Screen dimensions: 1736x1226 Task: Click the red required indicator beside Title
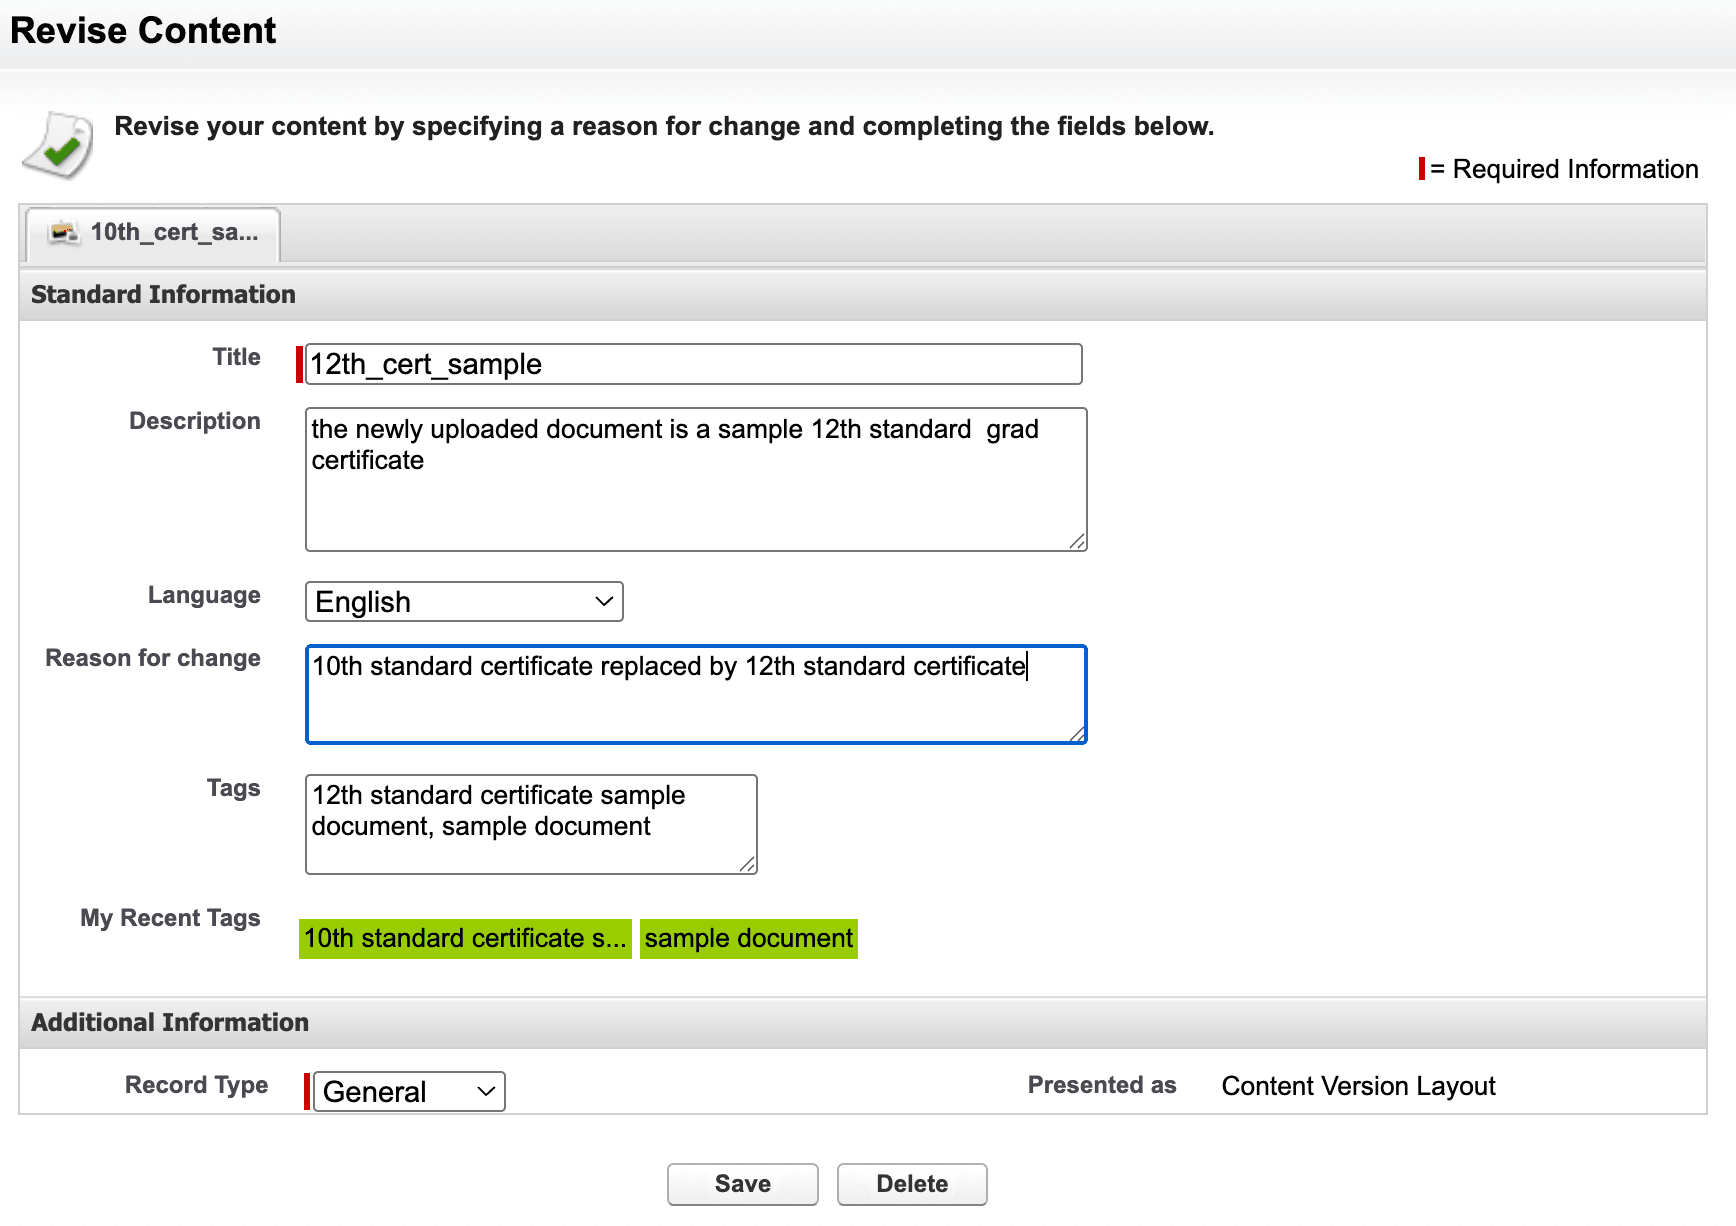tap(297, 363)
